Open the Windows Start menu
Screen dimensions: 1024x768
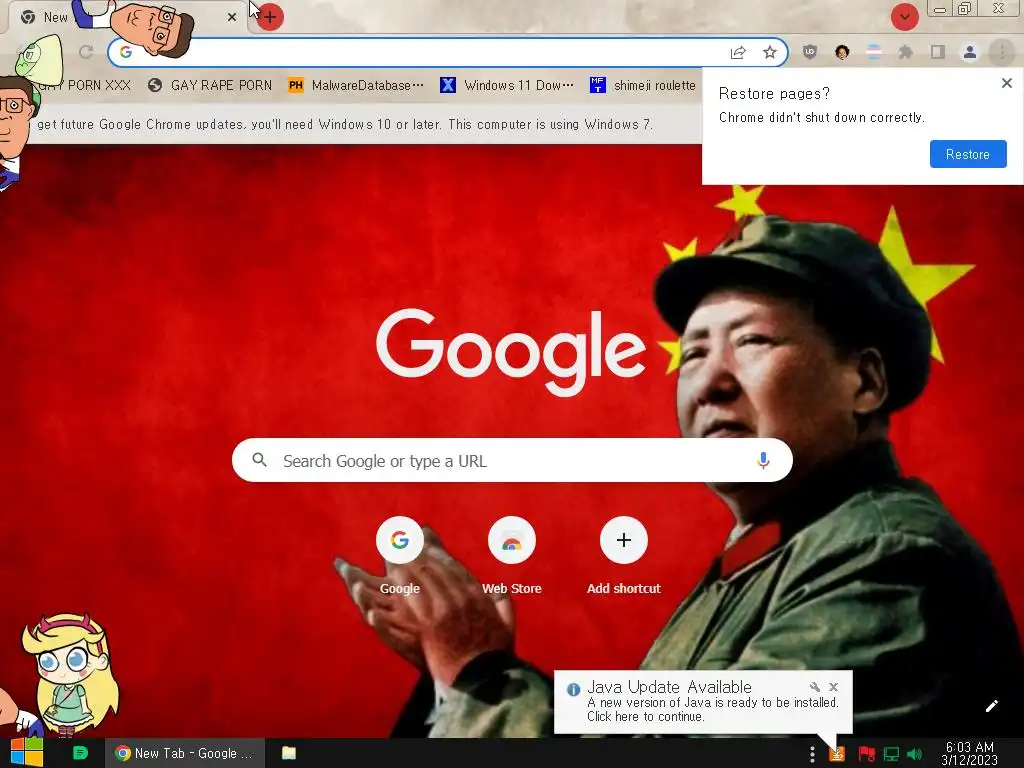click(26, 753)
